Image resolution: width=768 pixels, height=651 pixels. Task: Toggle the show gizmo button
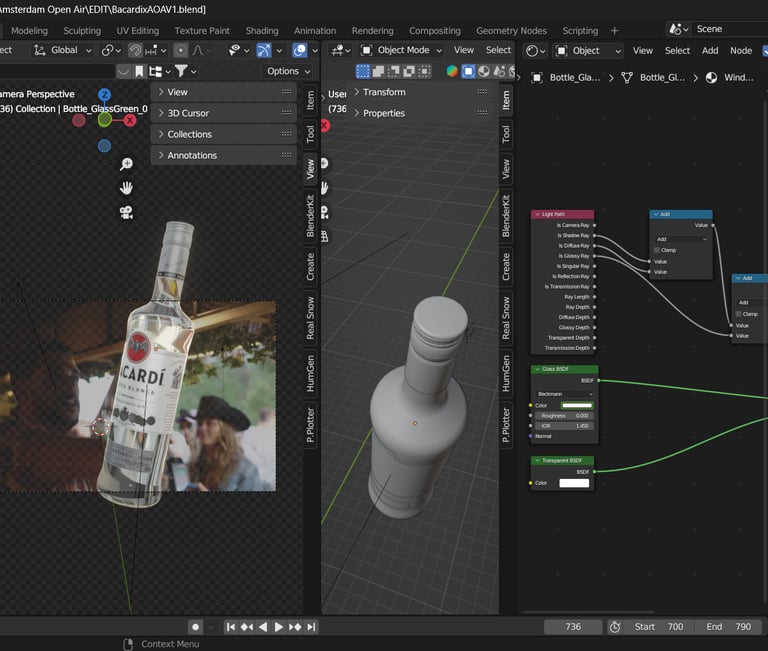click(x=264, y=50)
